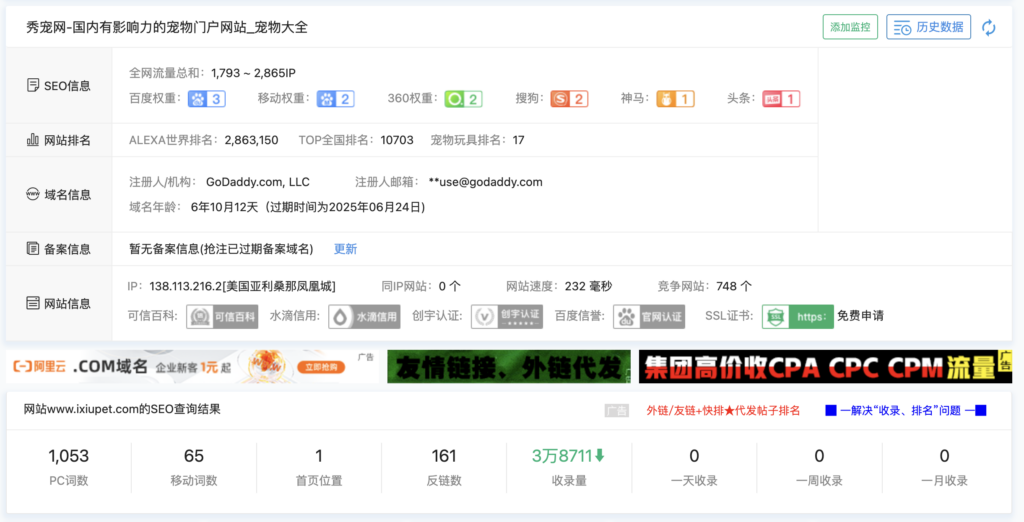Open the Aliyun .COM domain ad banner
The width and height of the screenshot is (1024, 522).
pyautogui.click(x=192, y=367)
